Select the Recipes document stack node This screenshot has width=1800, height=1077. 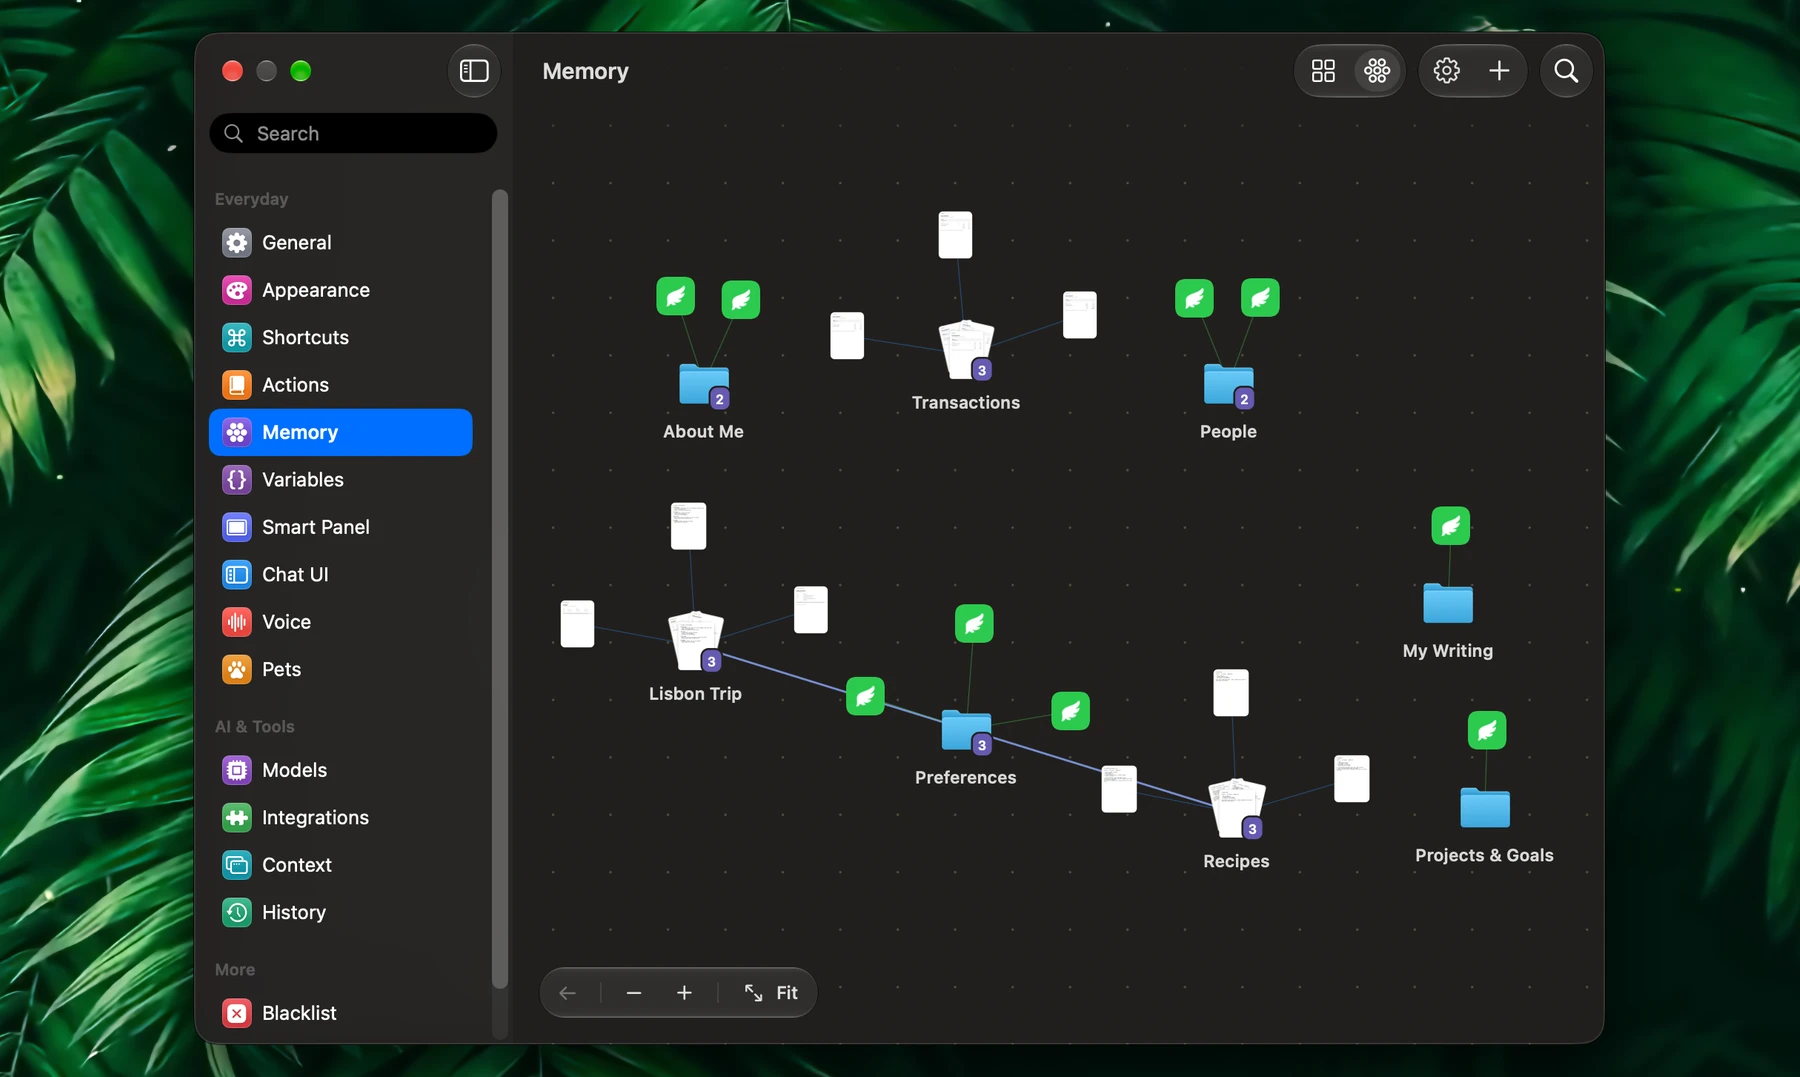click(1237, 808)
